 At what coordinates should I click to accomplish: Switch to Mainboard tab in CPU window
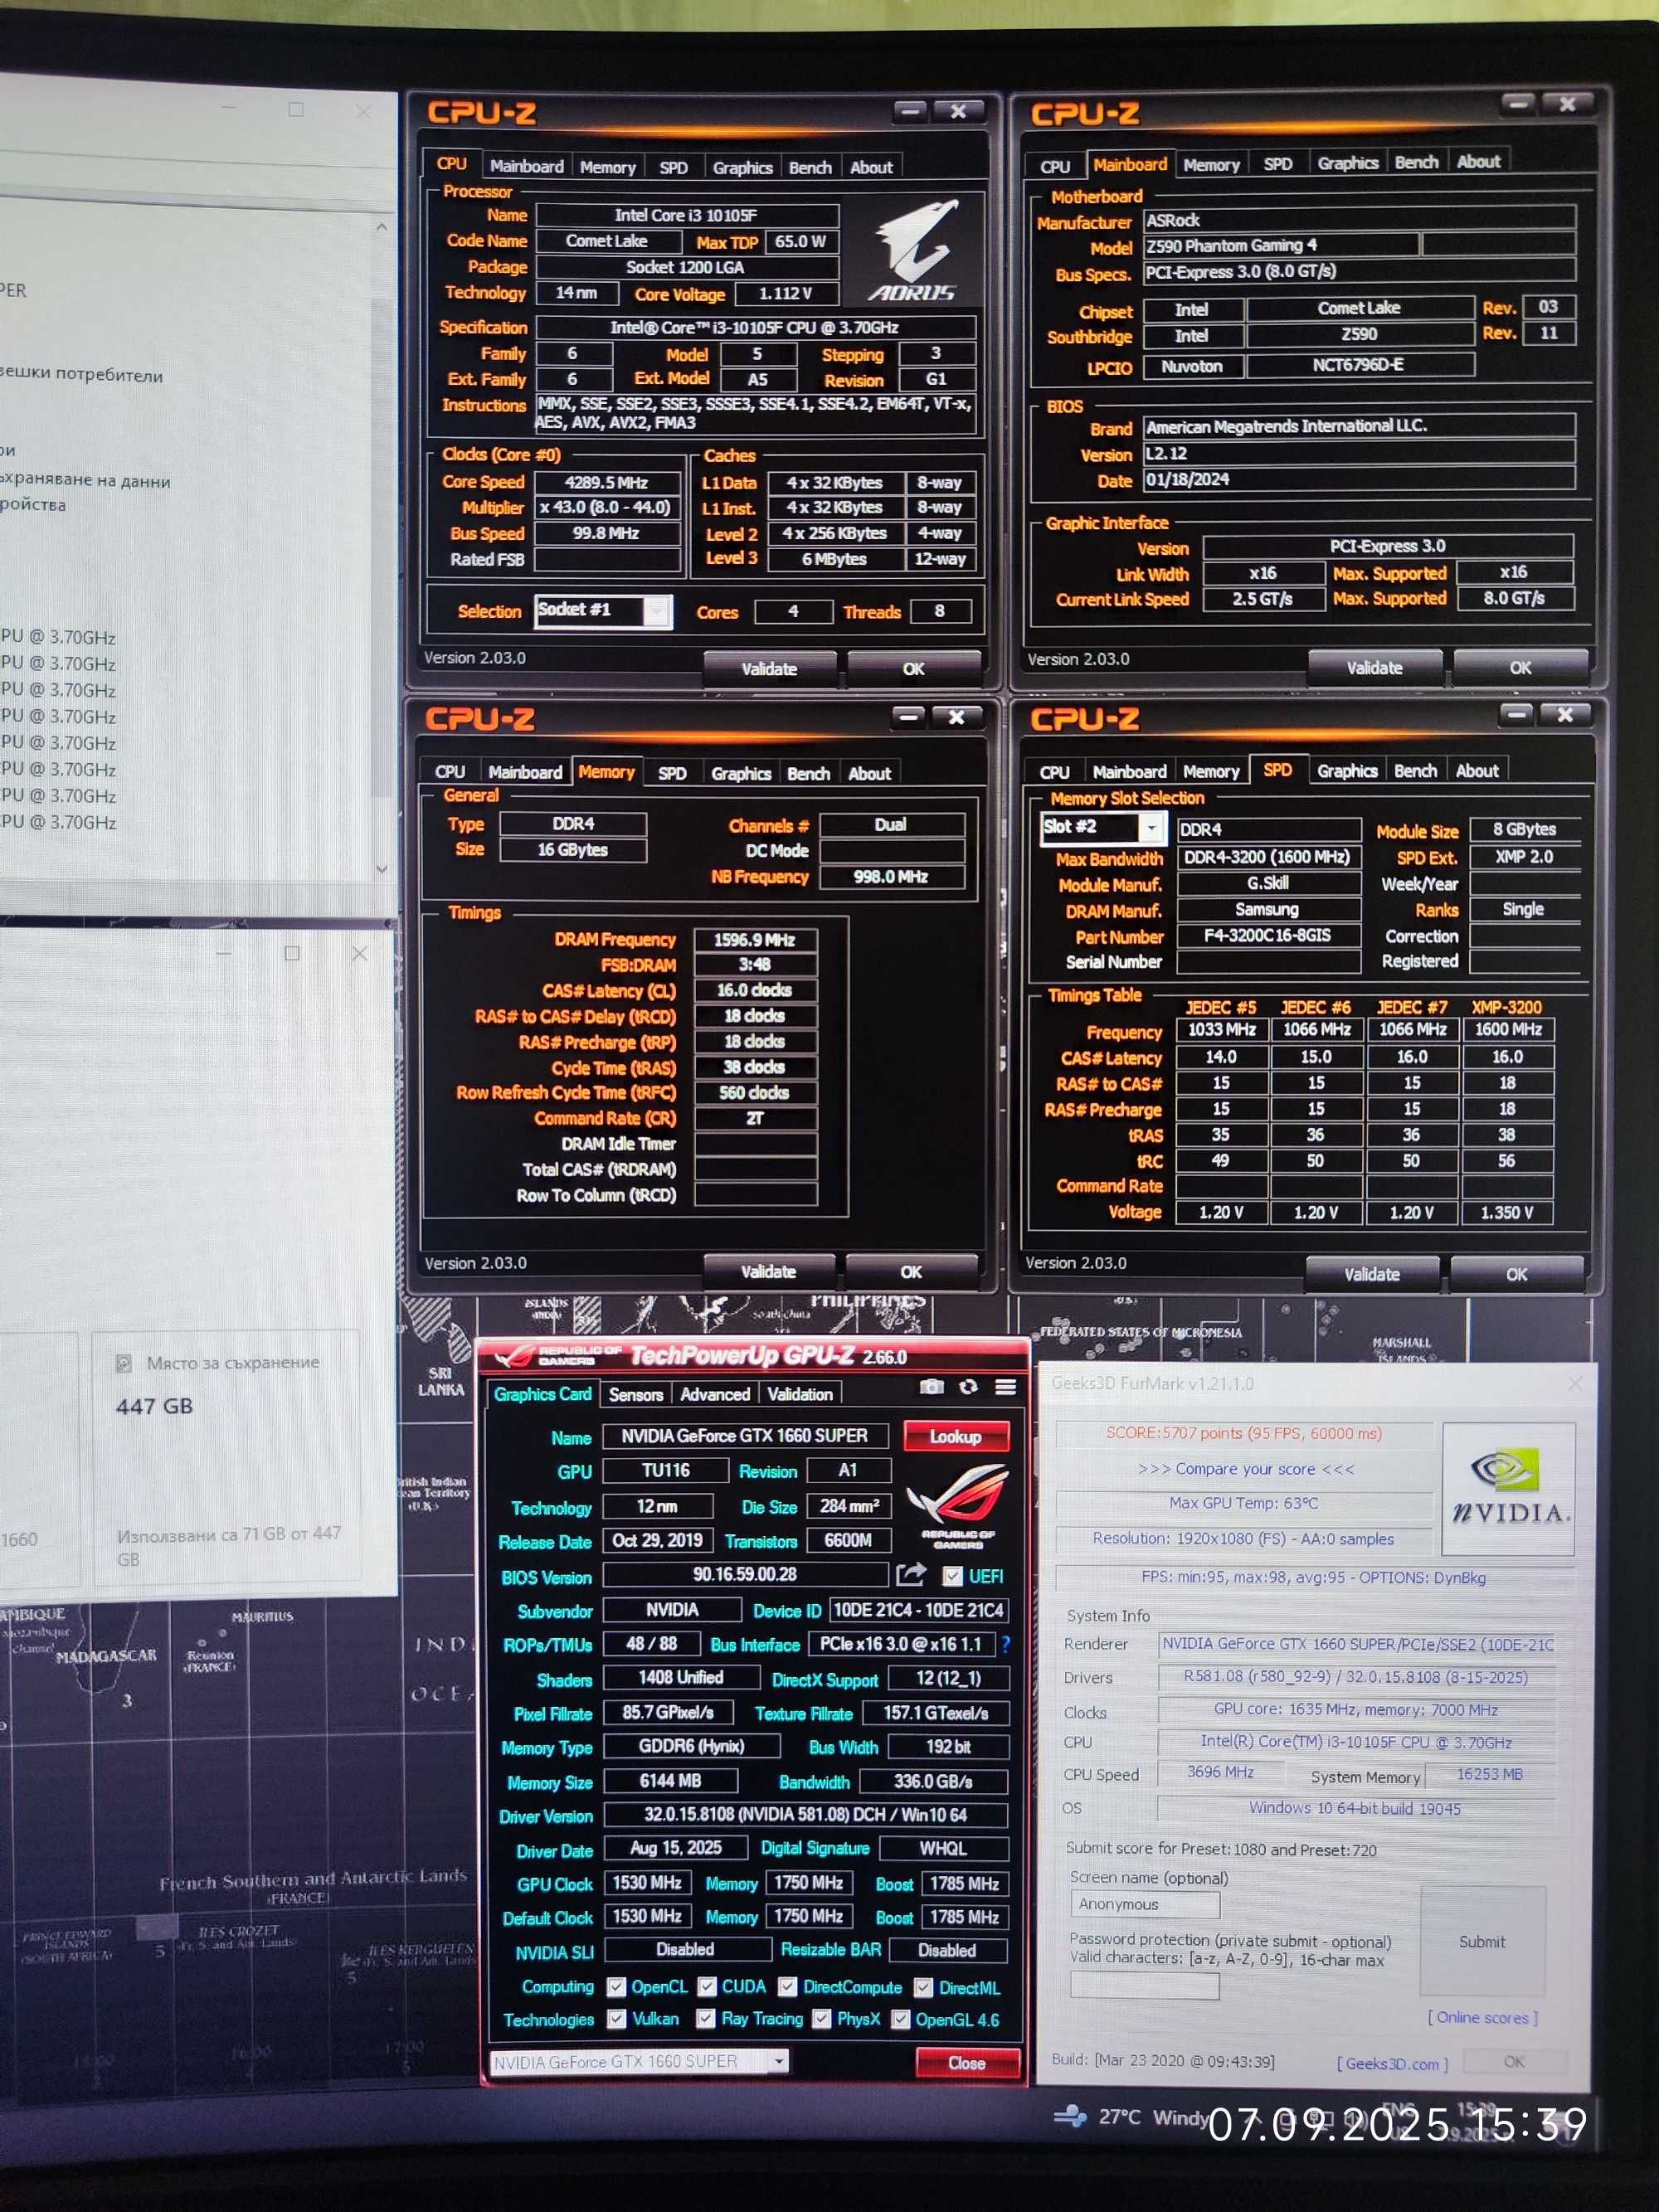(526, 166)
